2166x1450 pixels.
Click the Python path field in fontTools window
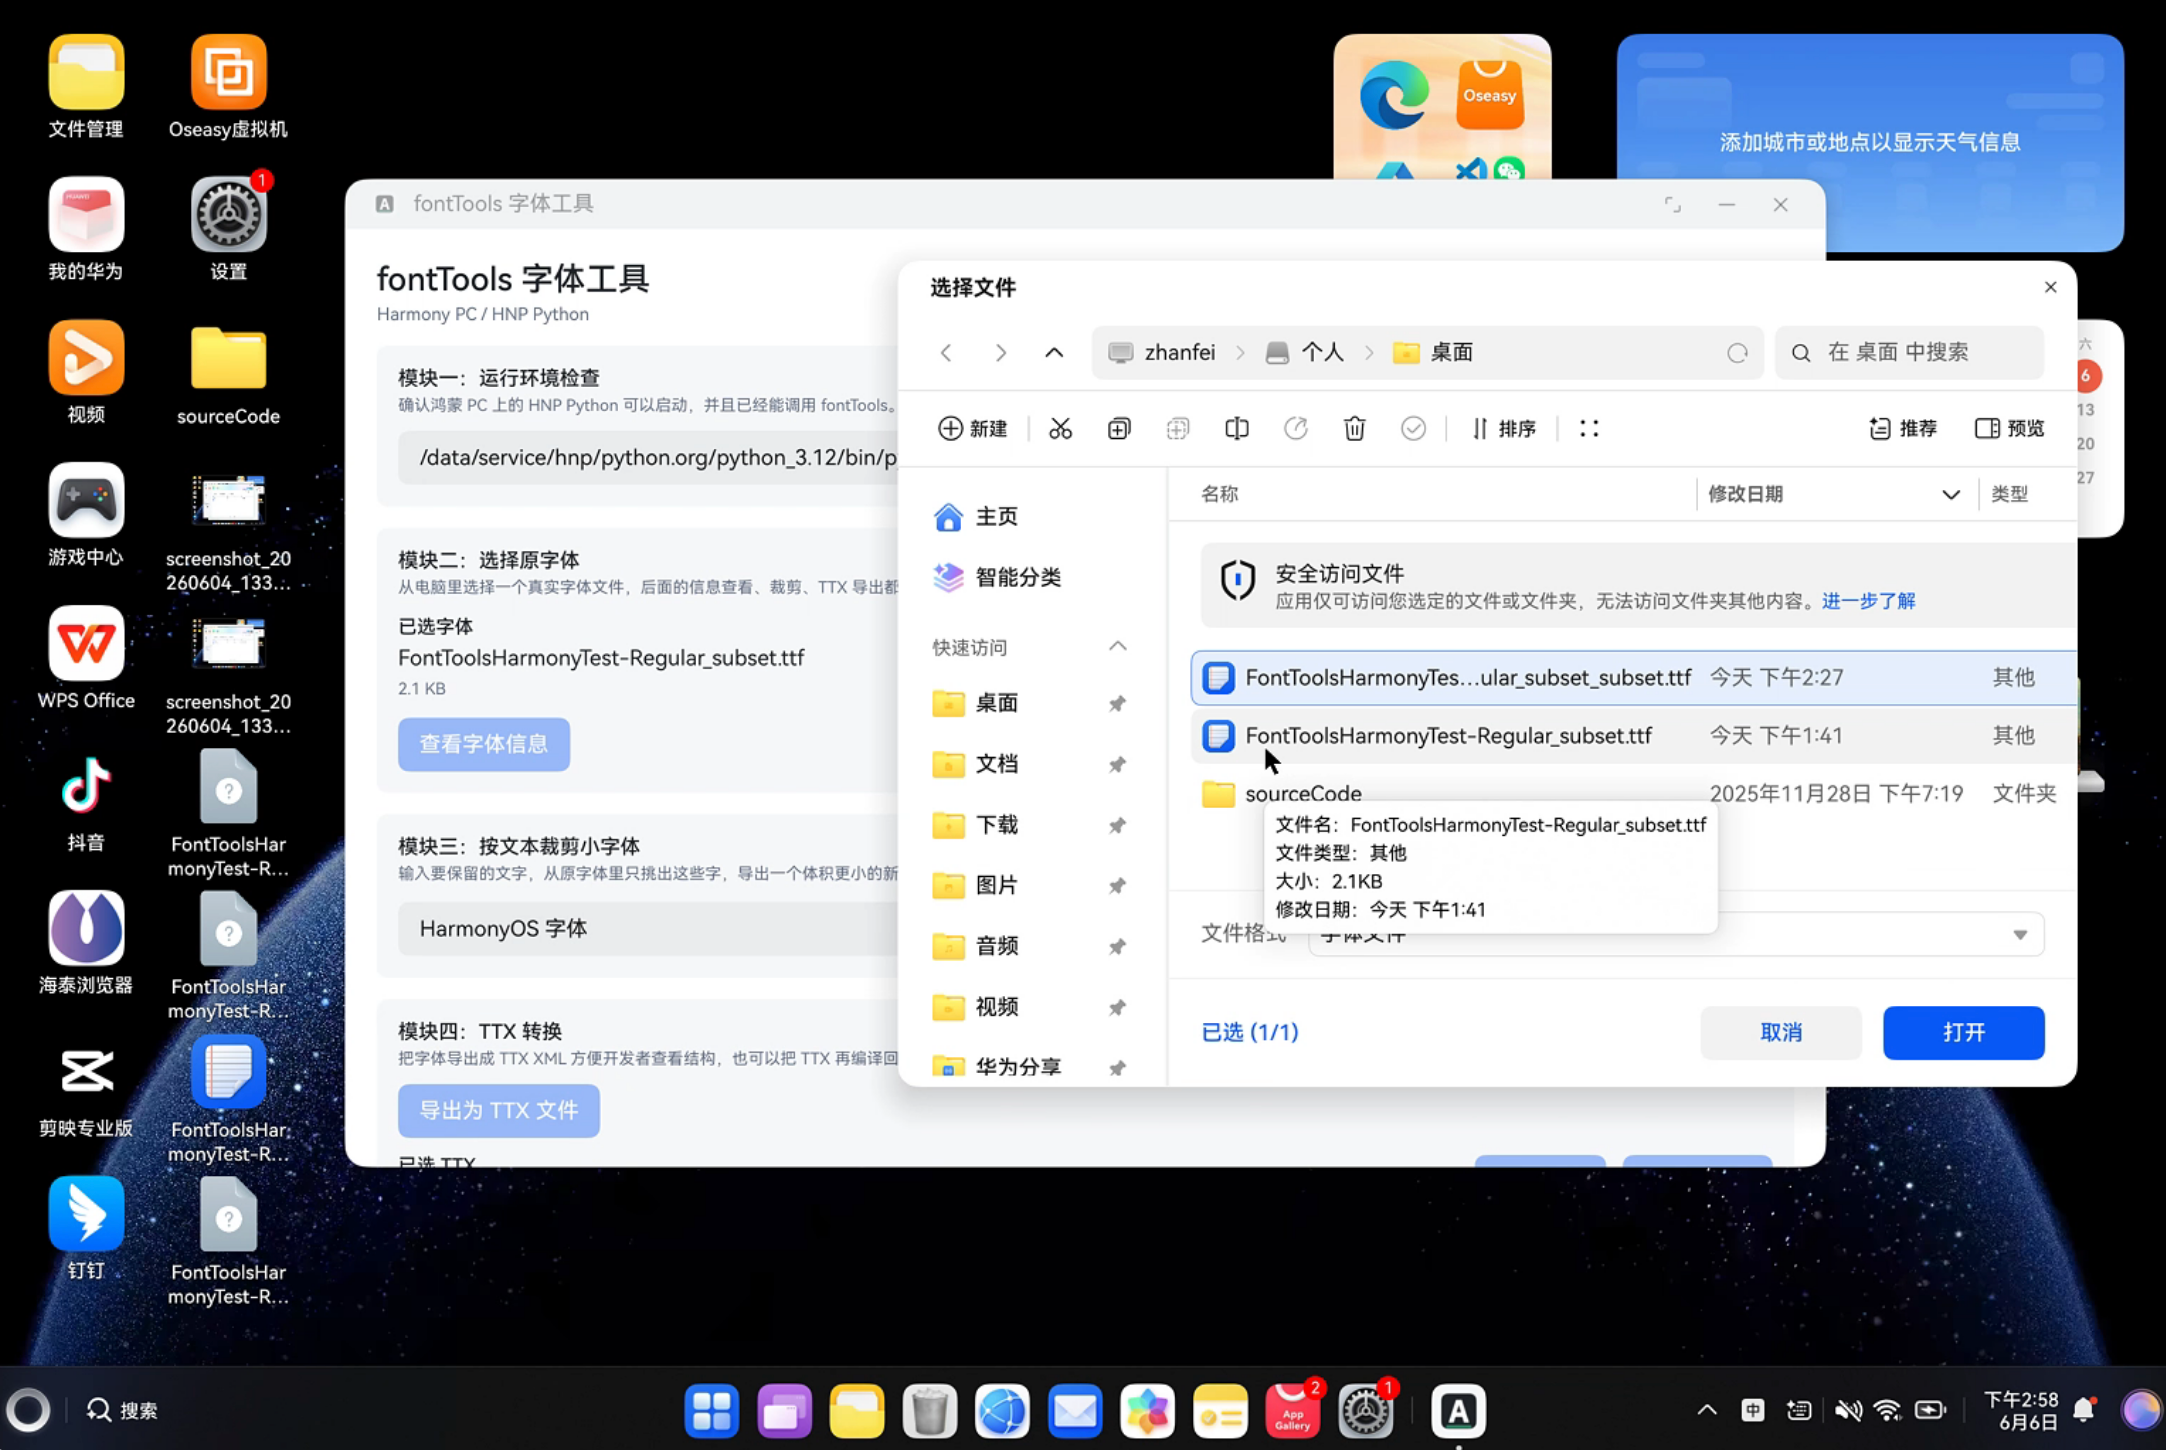point(648,458)
